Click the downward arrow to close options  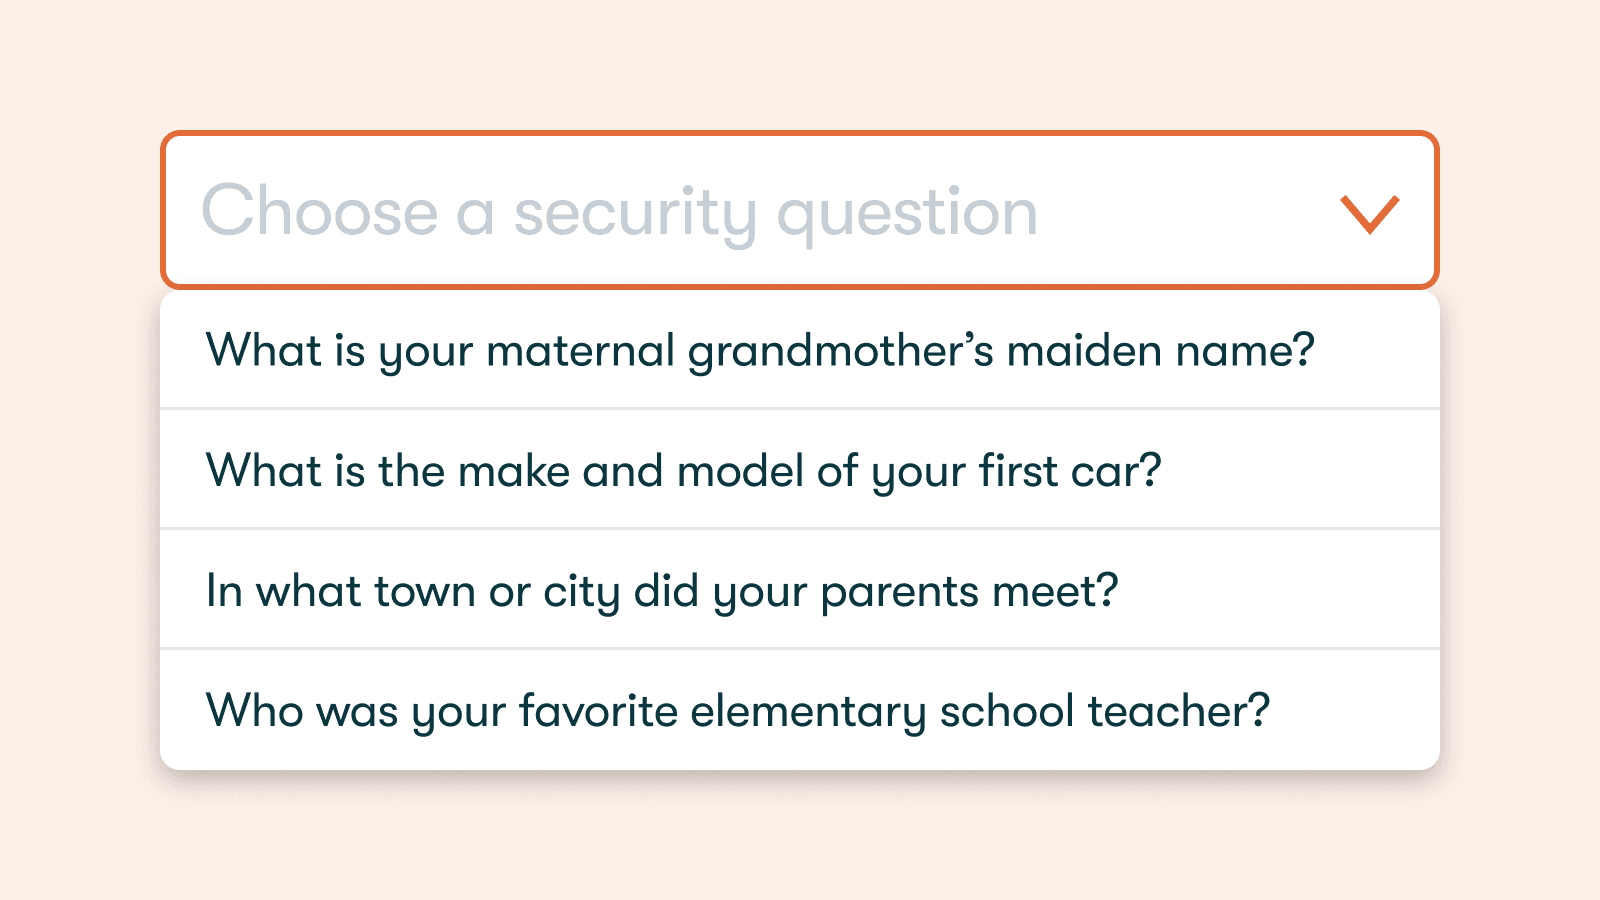(x=1368, y=213)
